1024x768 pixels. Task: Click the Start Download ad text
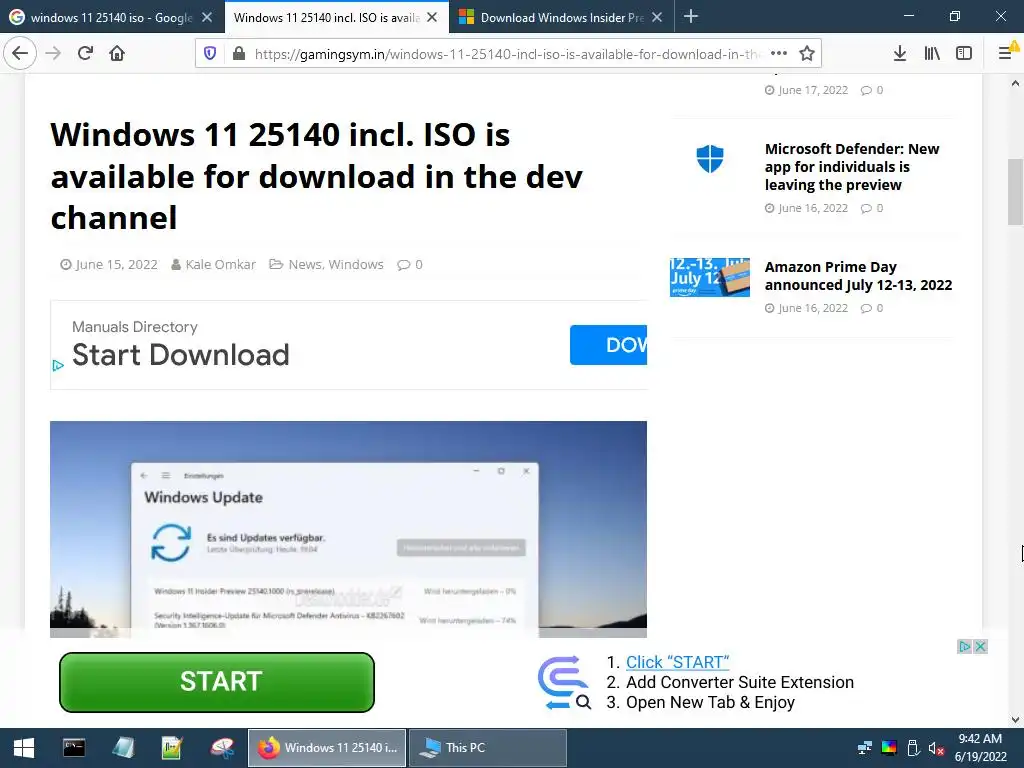(180, 355)
